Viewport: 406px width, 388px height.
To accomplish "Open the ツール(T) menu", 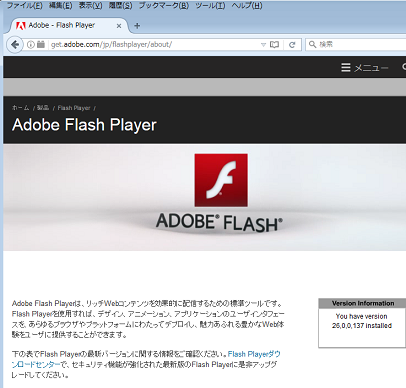I will pos(210,5).
